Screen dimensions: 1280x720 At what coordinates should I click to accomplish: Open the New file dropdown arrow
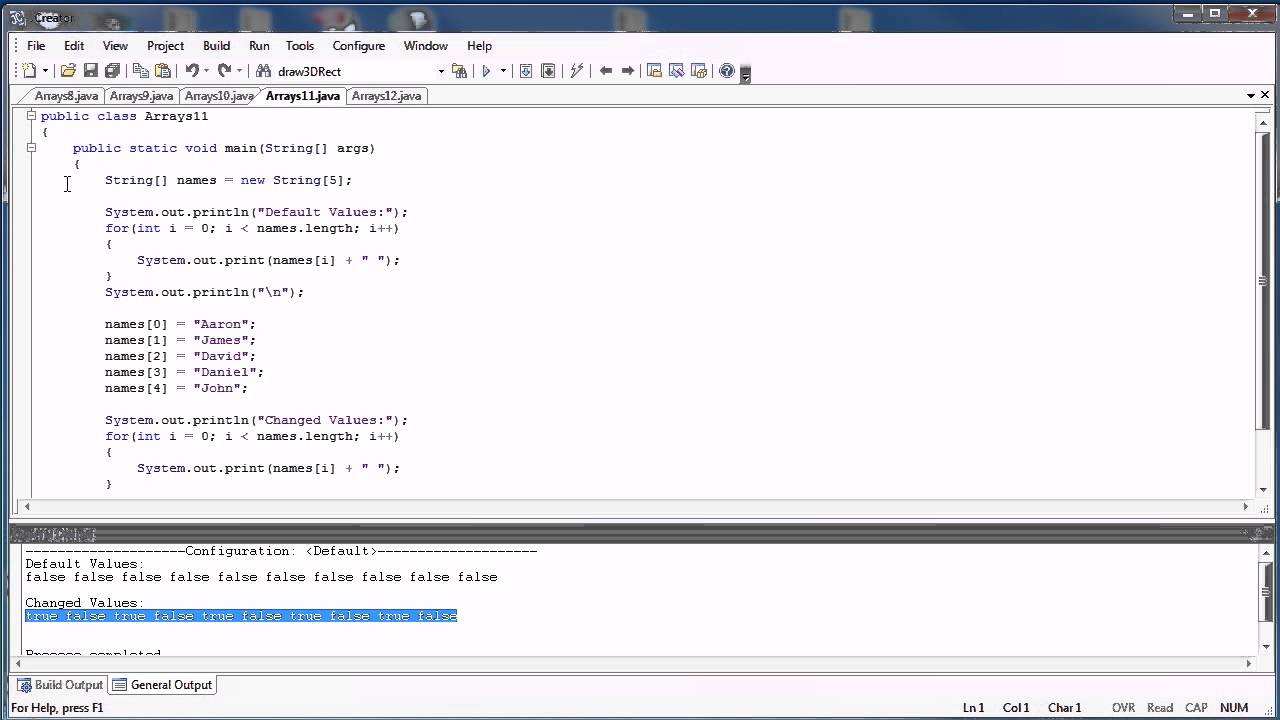tap(45, 71)
